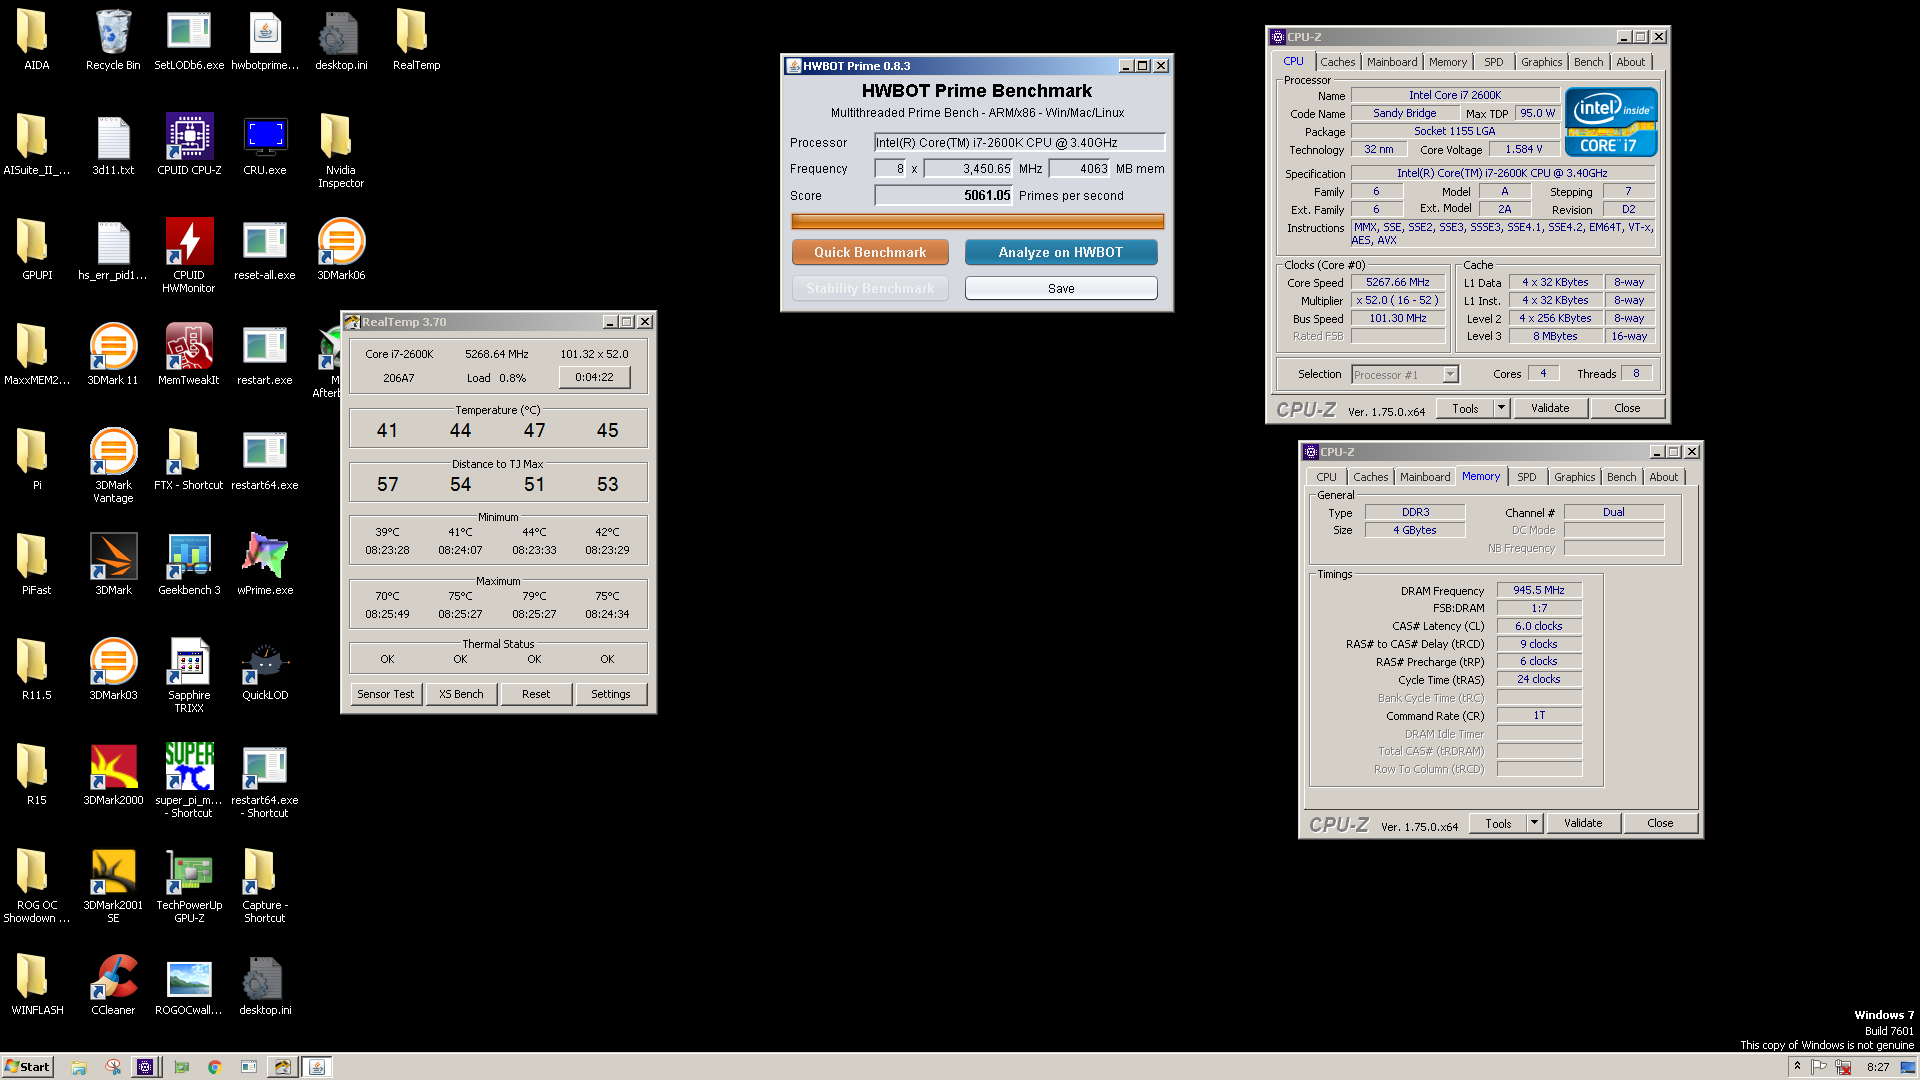Image resolution: width=1920 pixels, height=1080 pixels.
Task: Click the HWBOT Processor name field
Action: click(x=1019, y=142)
